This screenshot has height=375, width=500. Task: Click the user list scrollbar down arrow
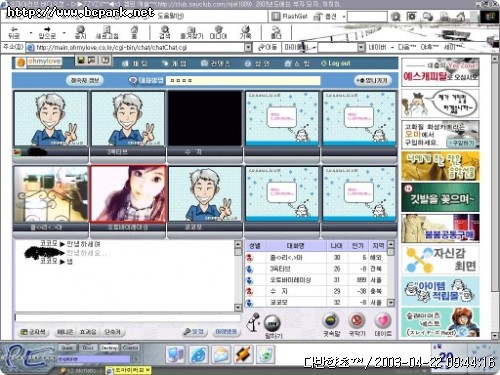point(391,303)
